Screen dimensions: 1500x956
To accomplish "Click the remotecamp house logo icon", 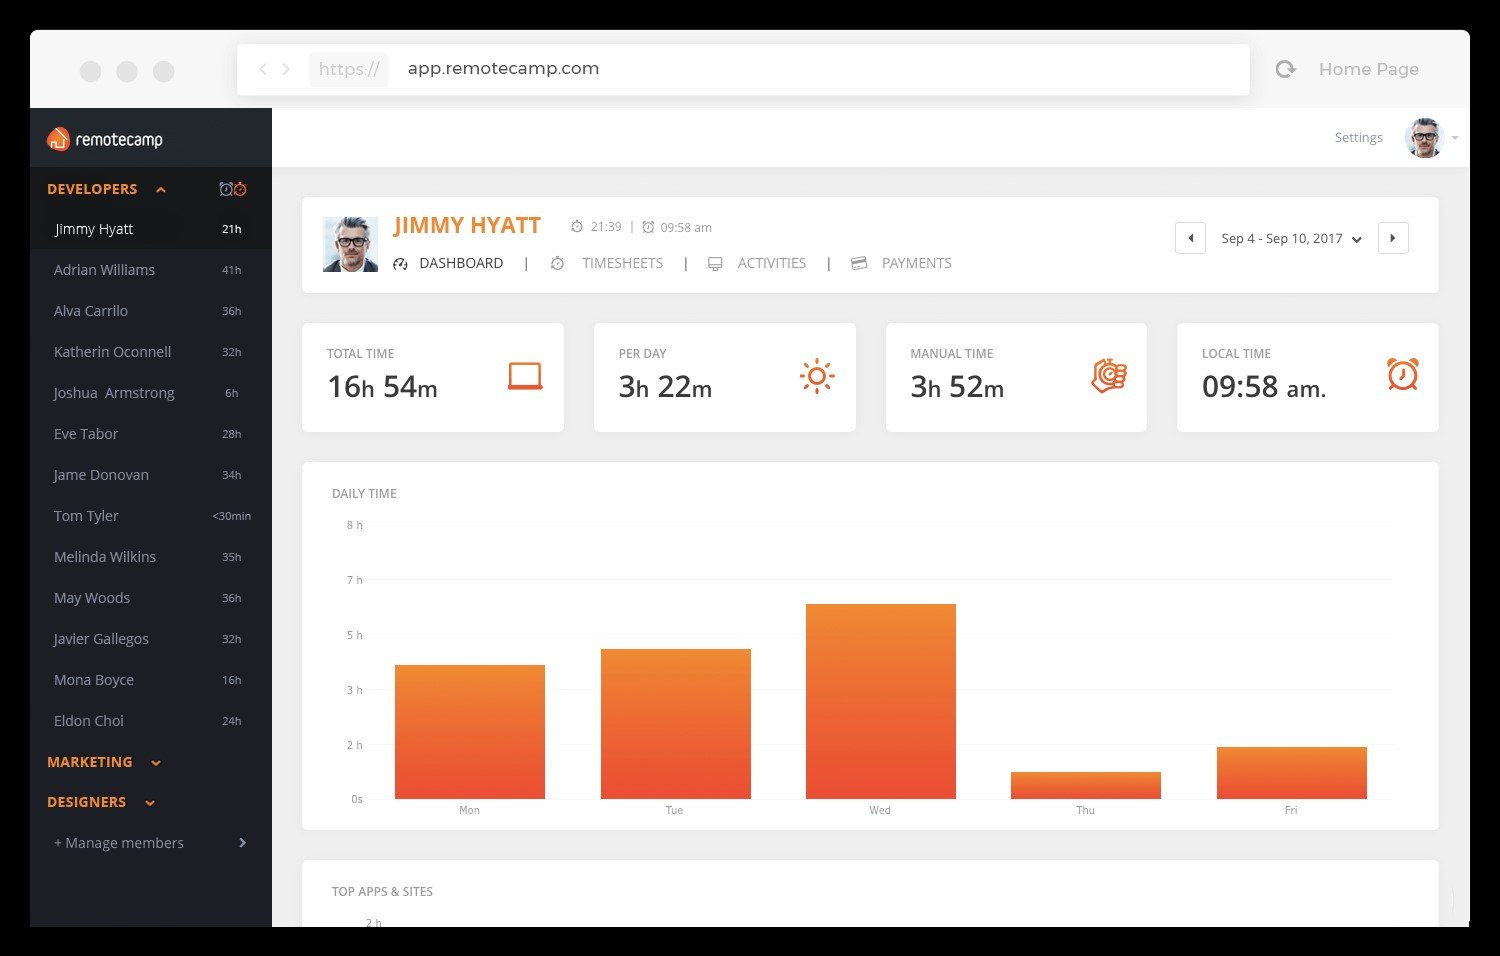I will pyautogui.click(x=58, y=139).
